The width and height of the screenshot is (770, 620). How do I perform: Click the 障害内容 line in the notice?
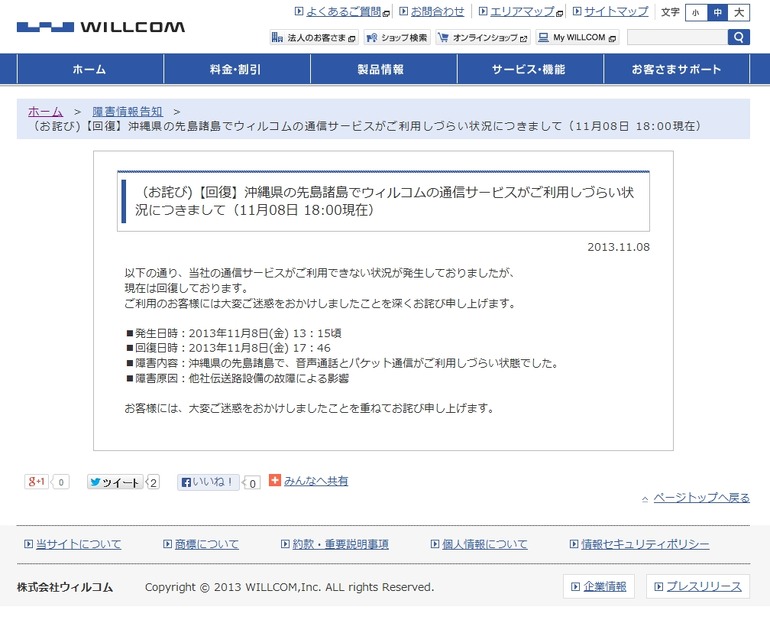coord(342,363)
